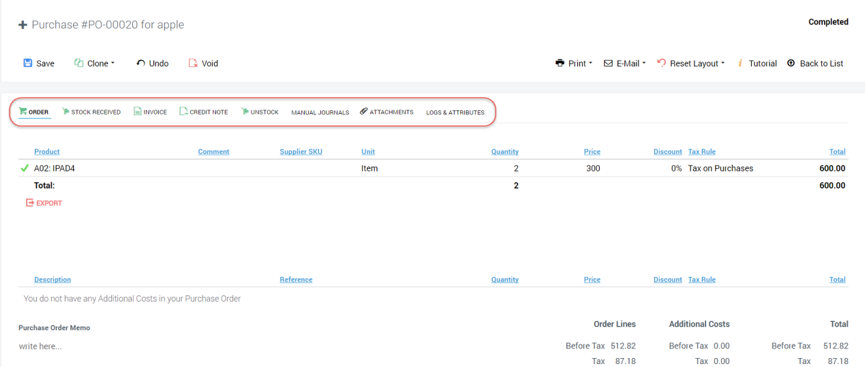The width and height of the screenshot is (865, 367).
Task: Click the Reset Layout arrow icon
Action: 661,63
